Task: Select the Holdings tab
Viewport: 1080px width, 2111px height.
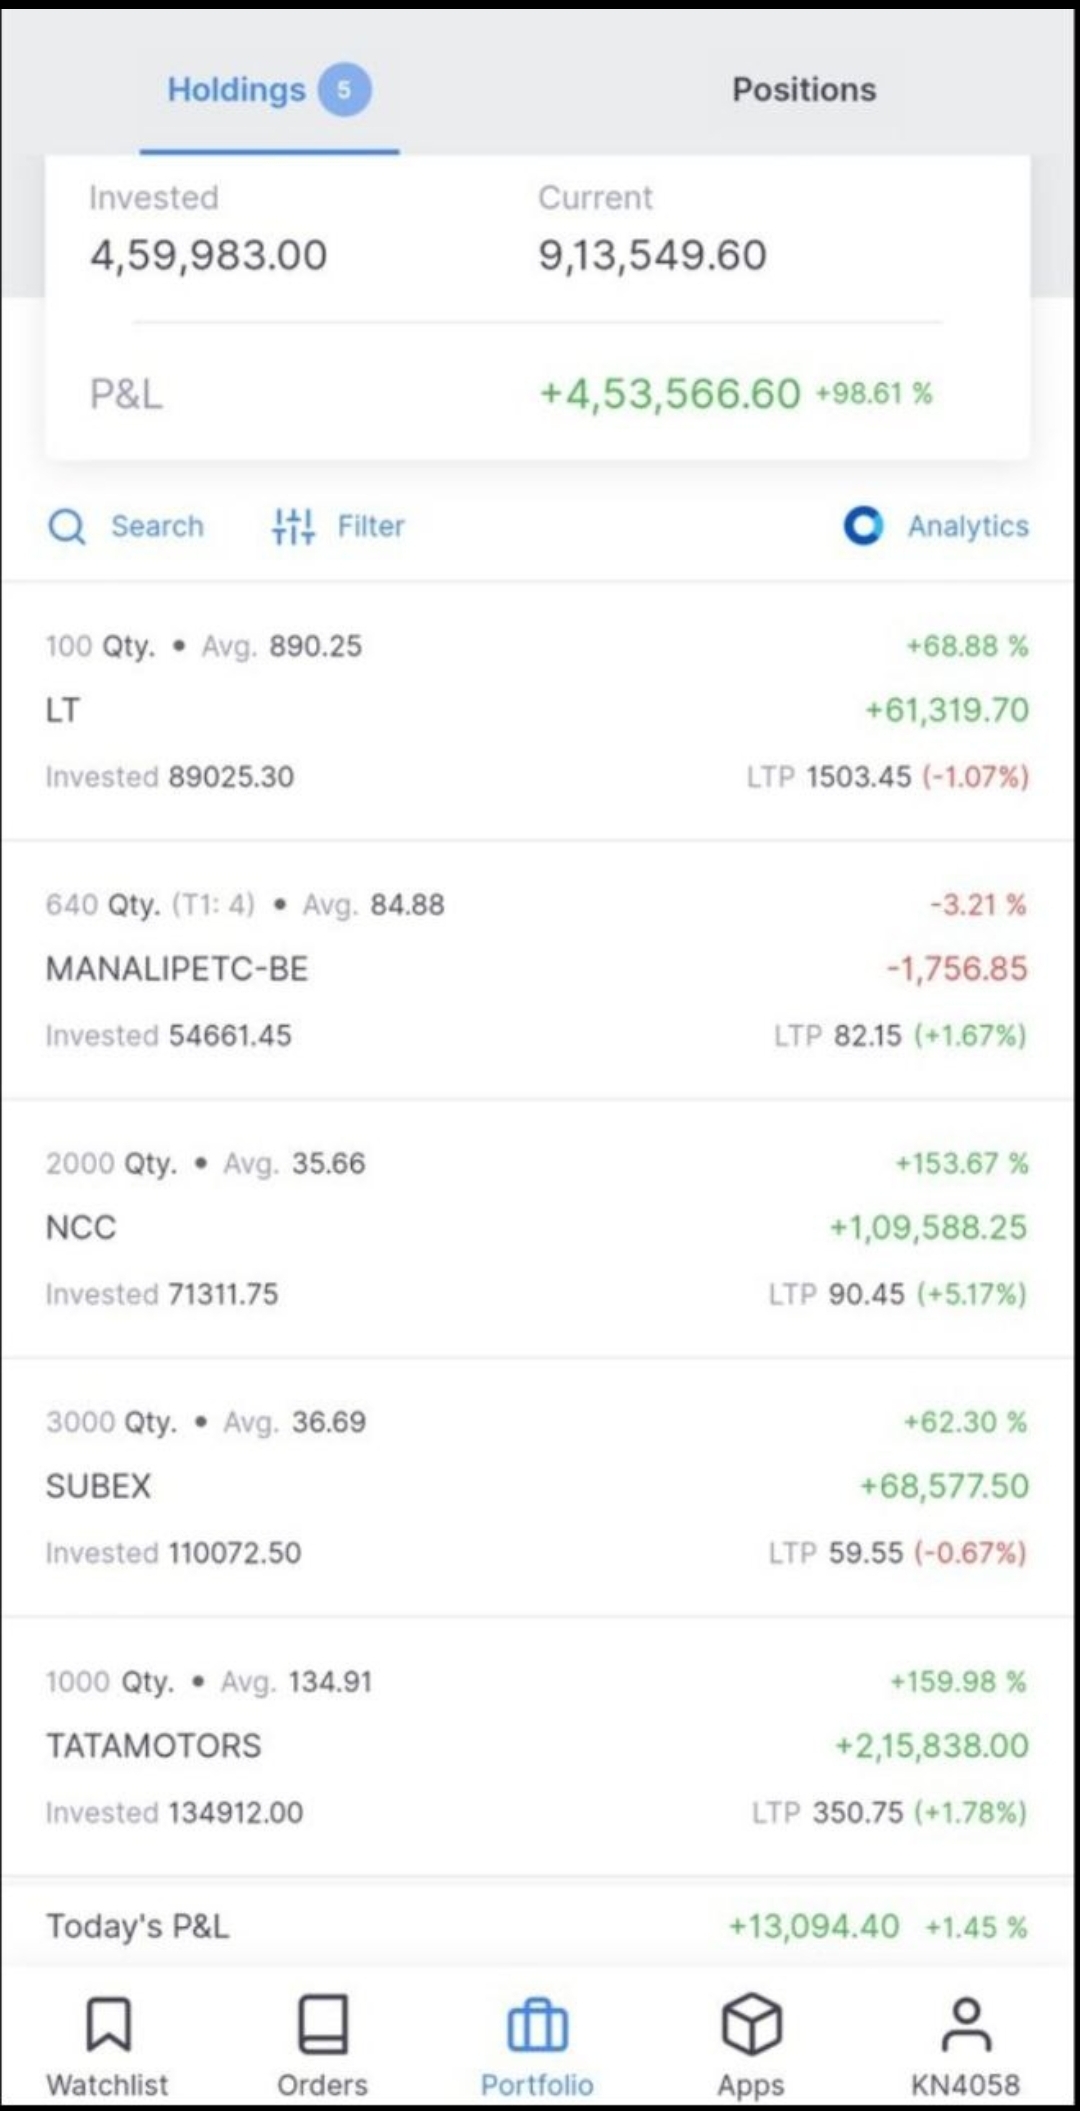Action: (236, 90)
